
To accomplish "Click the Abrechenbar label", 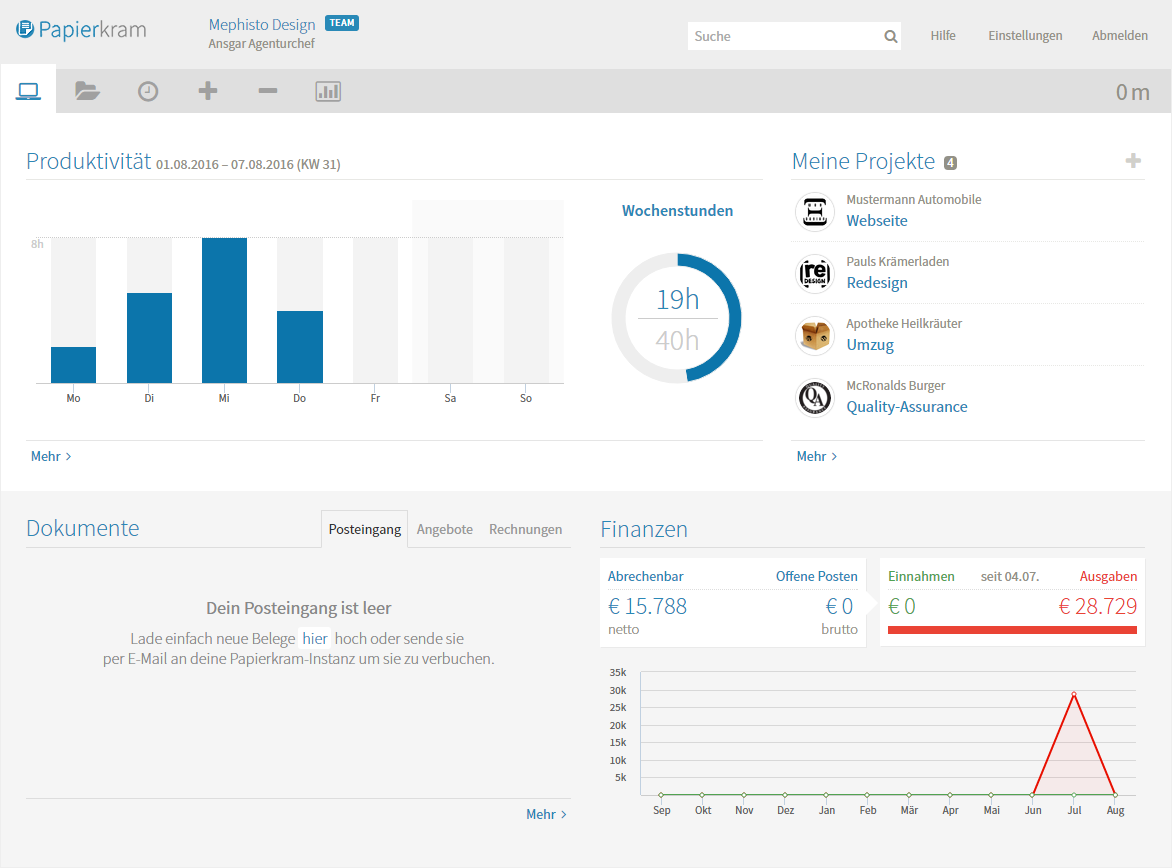I will [645, 576].
